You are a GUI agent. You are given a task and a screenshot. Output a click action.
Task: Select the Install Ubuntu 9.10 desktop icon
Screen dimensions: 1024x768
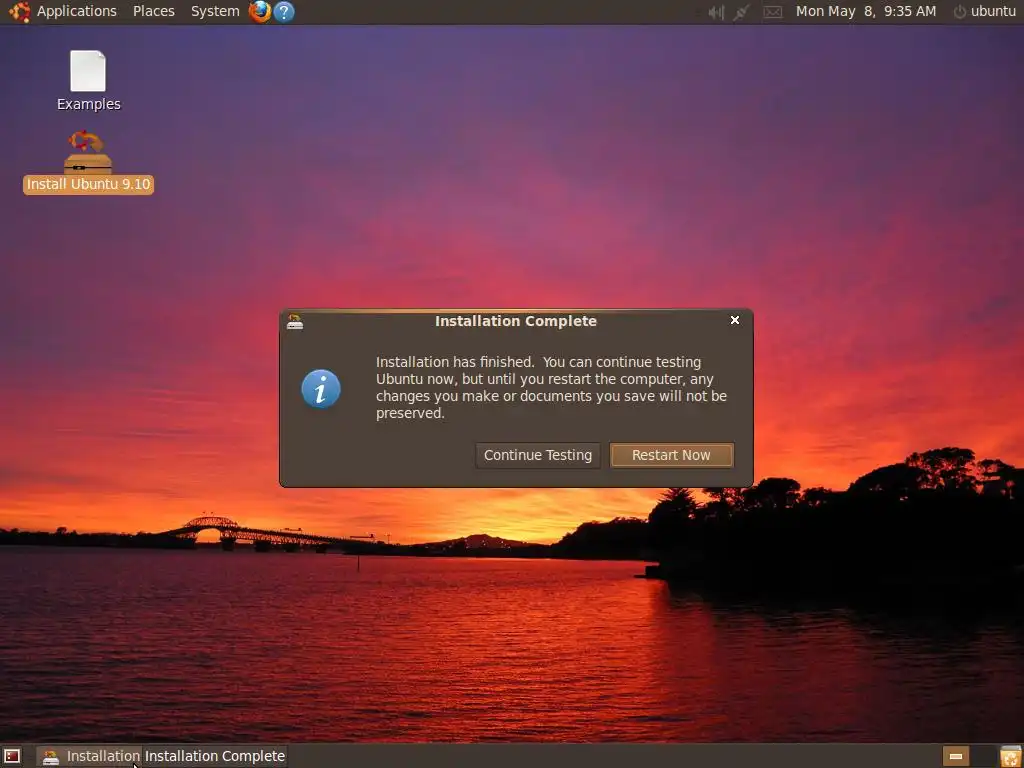pyautogui.click(x=88, y=162)
